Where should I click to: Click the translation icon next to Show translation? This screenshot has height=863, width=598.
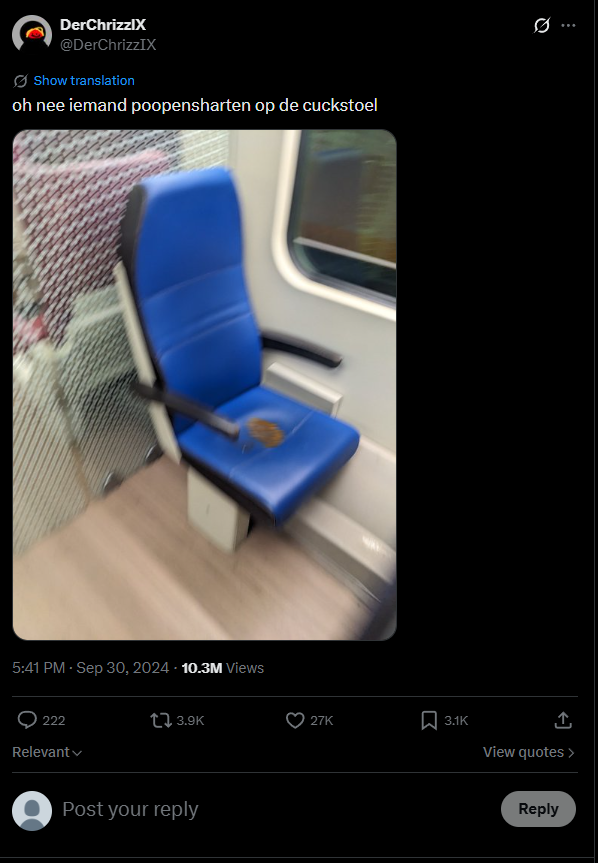pos(20,81)
